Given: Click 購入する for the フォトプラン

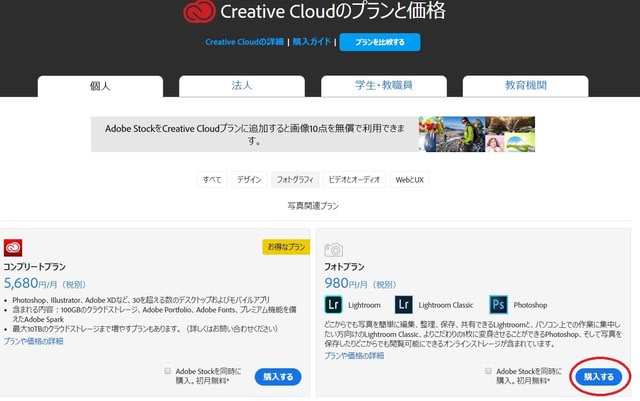Looking at the screenshot, I should coord(599,377).
